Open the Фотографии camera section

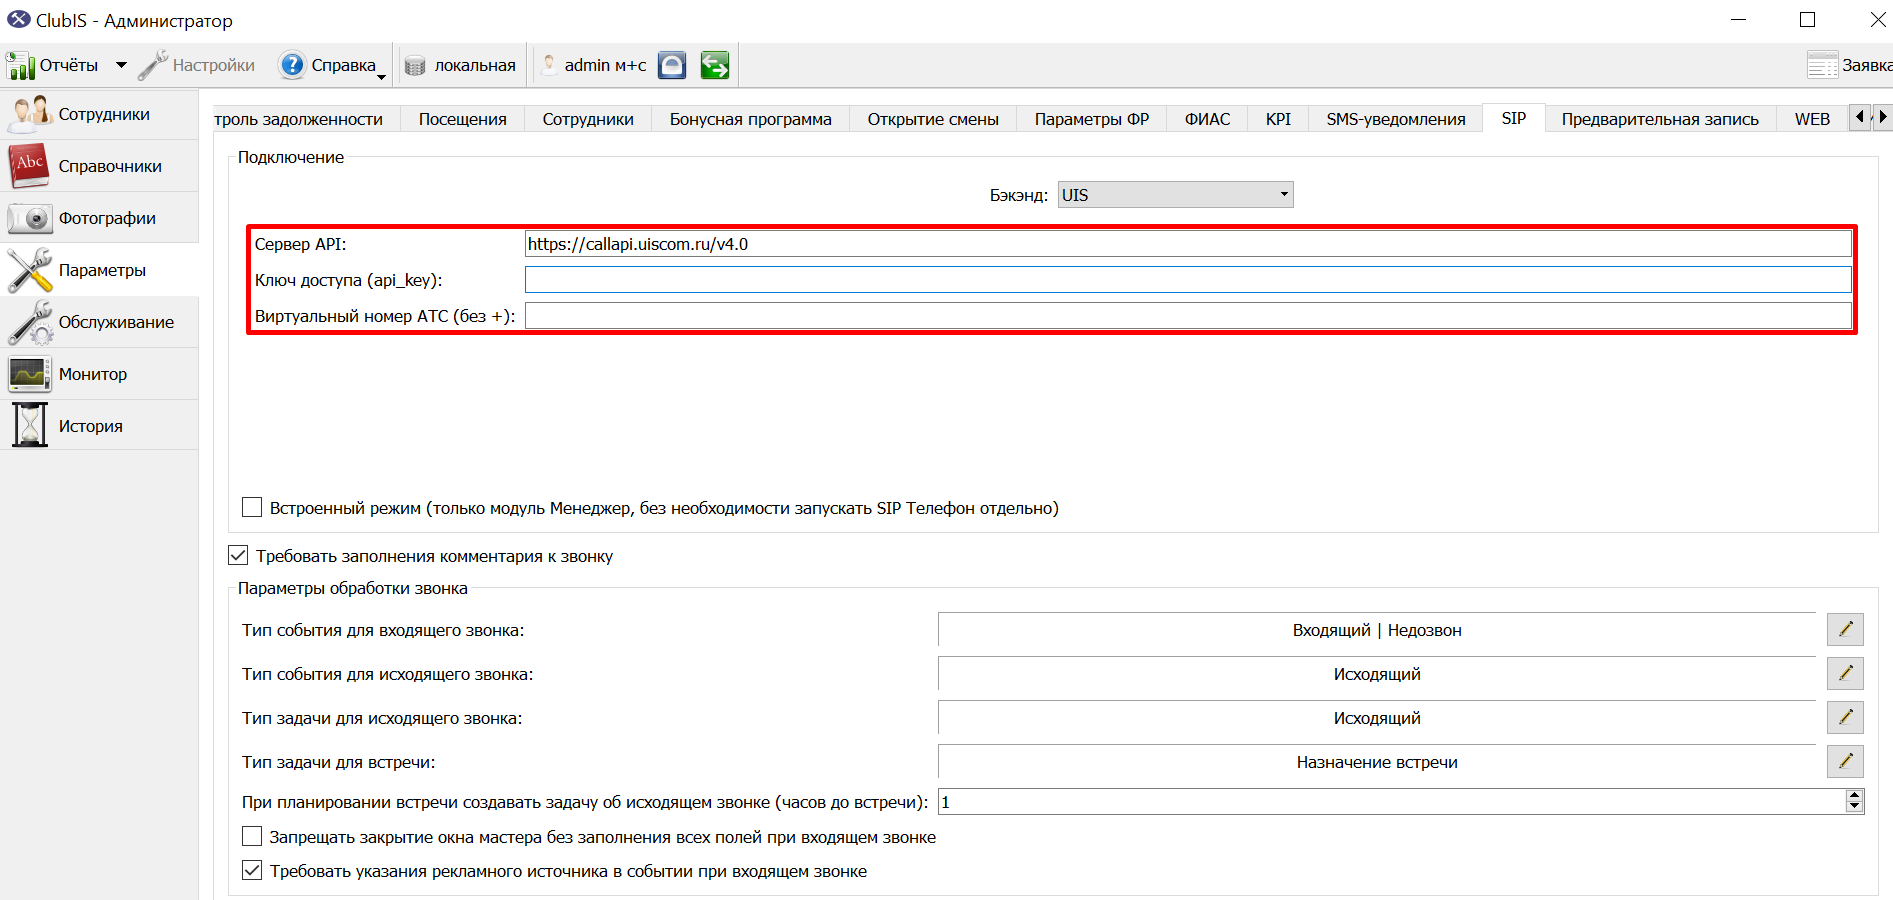(99, 218)
